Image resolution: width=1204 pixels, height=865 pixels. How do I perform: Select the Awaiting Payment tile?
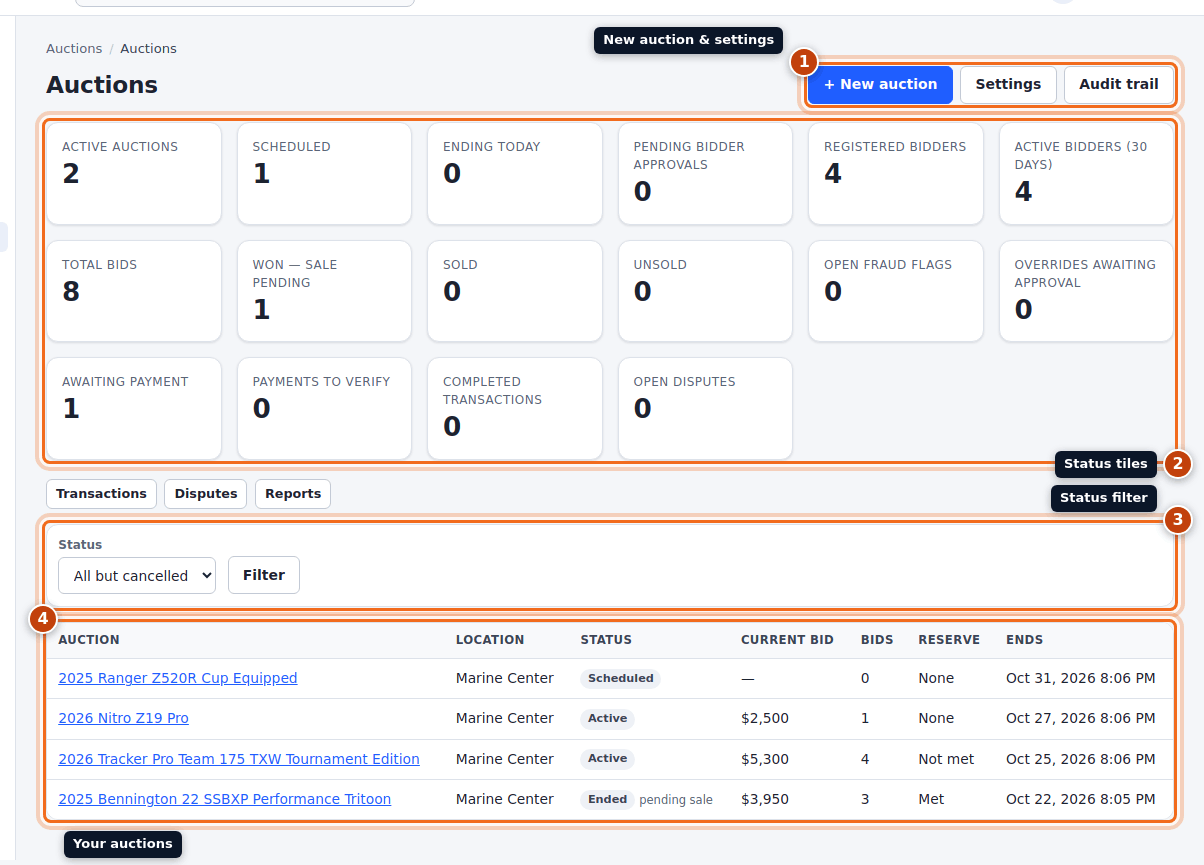(x=134, y=408)
